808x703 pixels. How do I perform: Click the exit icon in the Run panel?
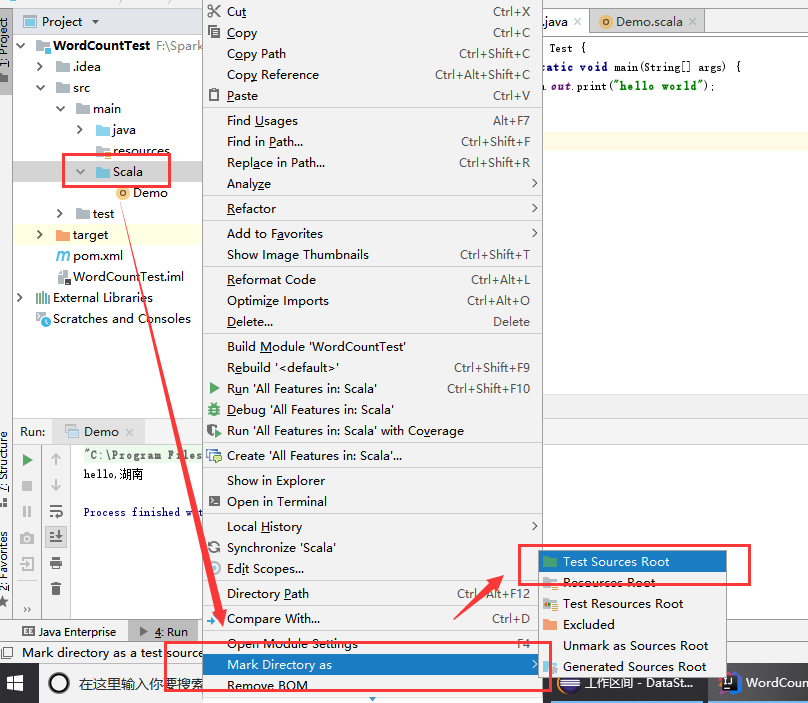pyautogui.click(x=27, y=563)
